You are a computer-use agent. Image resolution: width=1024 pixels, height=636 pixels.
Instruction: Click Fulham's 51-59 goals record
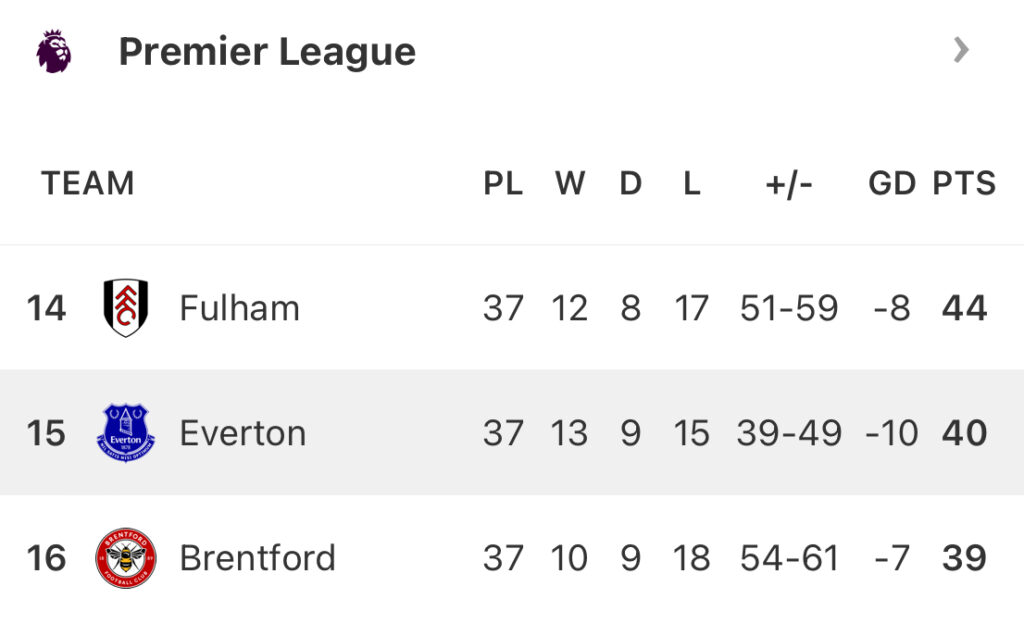click(x=789, y=308)
